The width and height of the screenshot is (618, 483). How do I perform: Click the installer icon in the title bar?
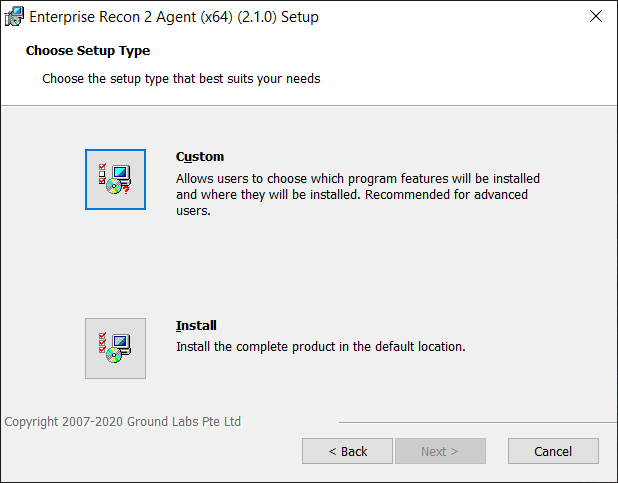(x=14, y=17)
